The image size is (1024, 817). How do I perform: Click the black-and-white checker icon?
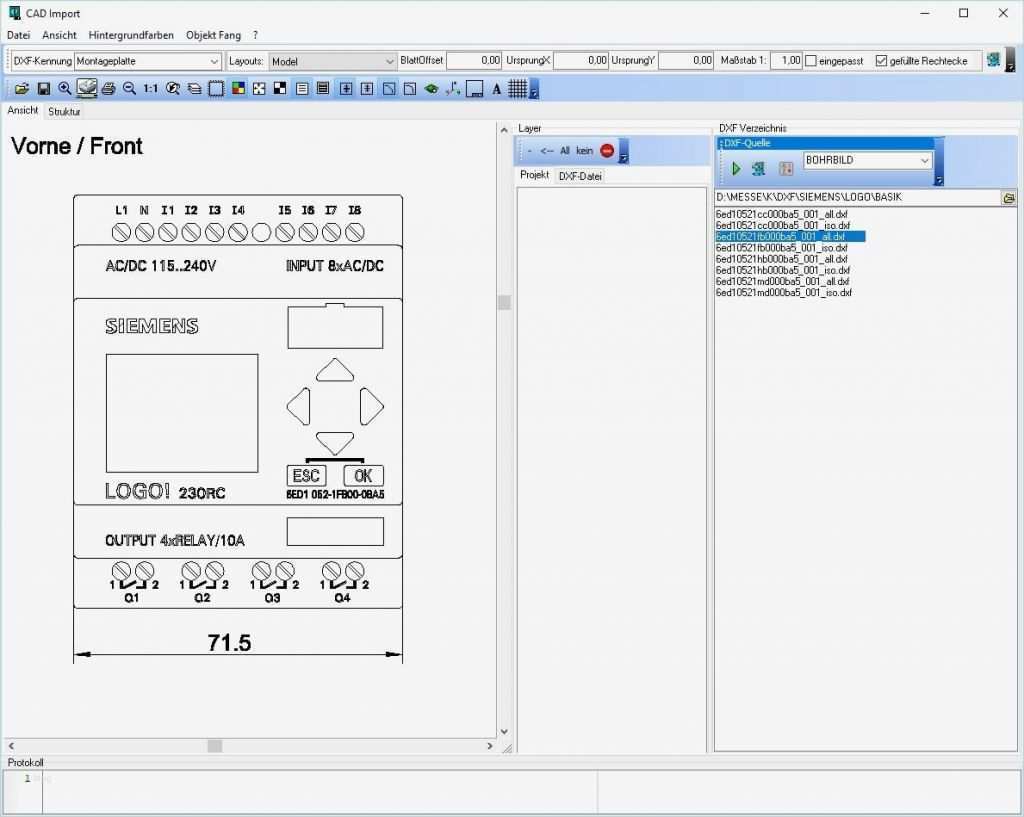tap(280, 88)
